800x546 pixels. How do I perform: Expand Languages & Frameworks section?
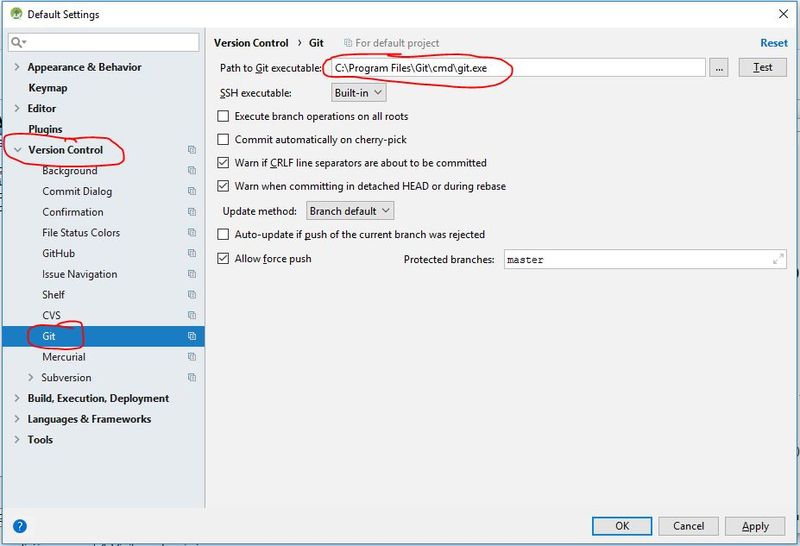point(17,419)
